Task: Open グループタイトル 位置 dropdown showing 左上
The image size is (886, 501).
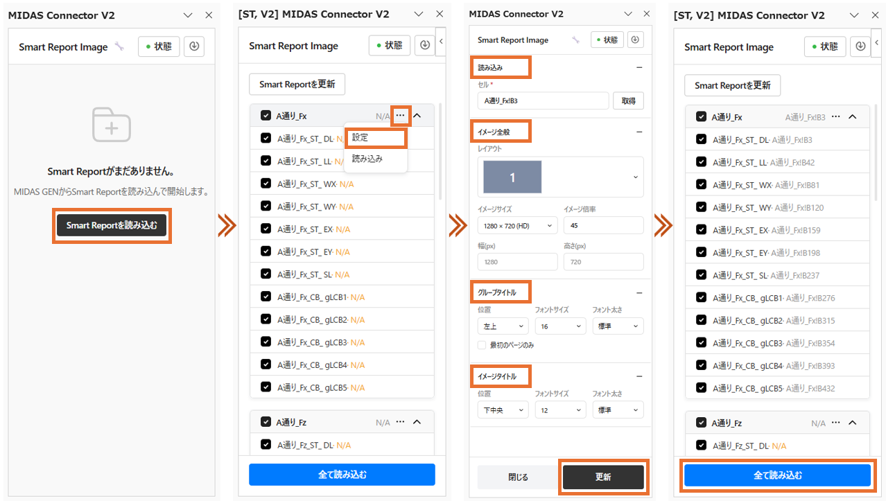Action: [503, 326]
